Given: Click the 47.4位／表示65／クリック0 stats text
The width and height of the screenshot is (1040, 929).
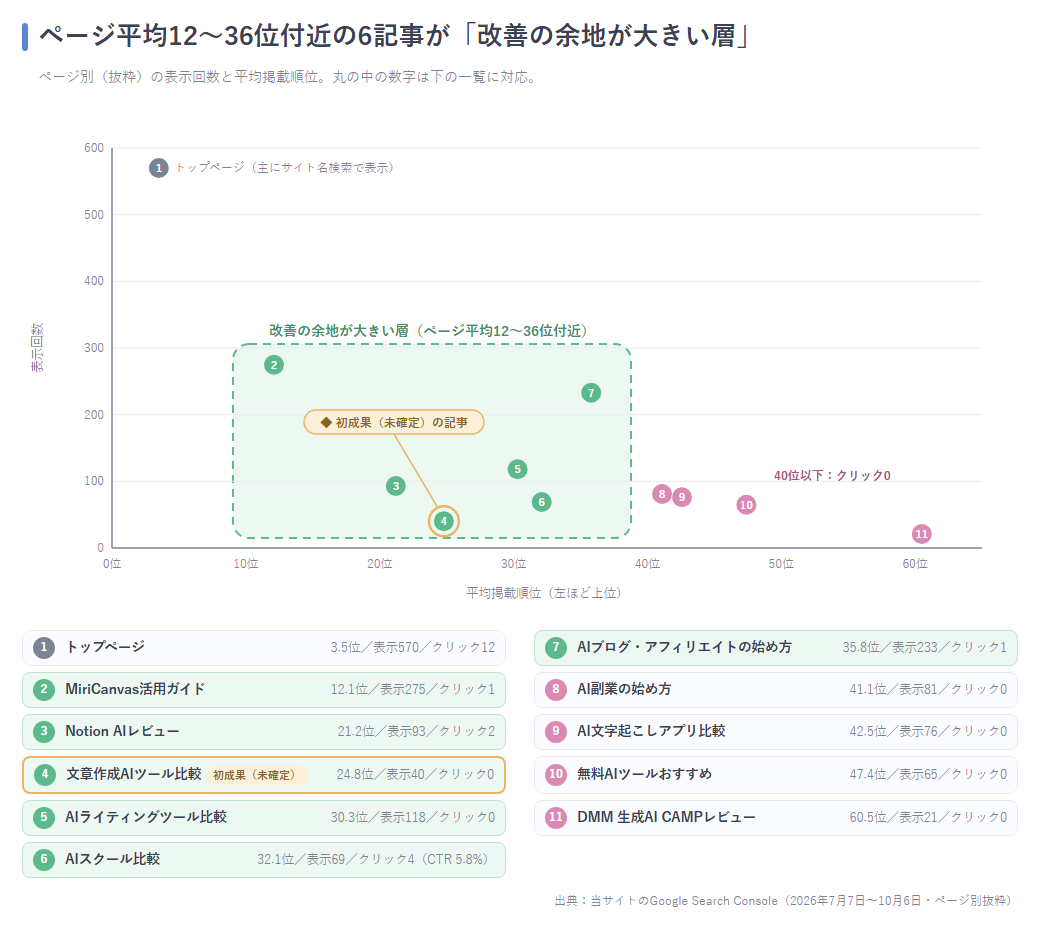Looking at the screenshot, I should pyautogui.click(x=928, y=774).
